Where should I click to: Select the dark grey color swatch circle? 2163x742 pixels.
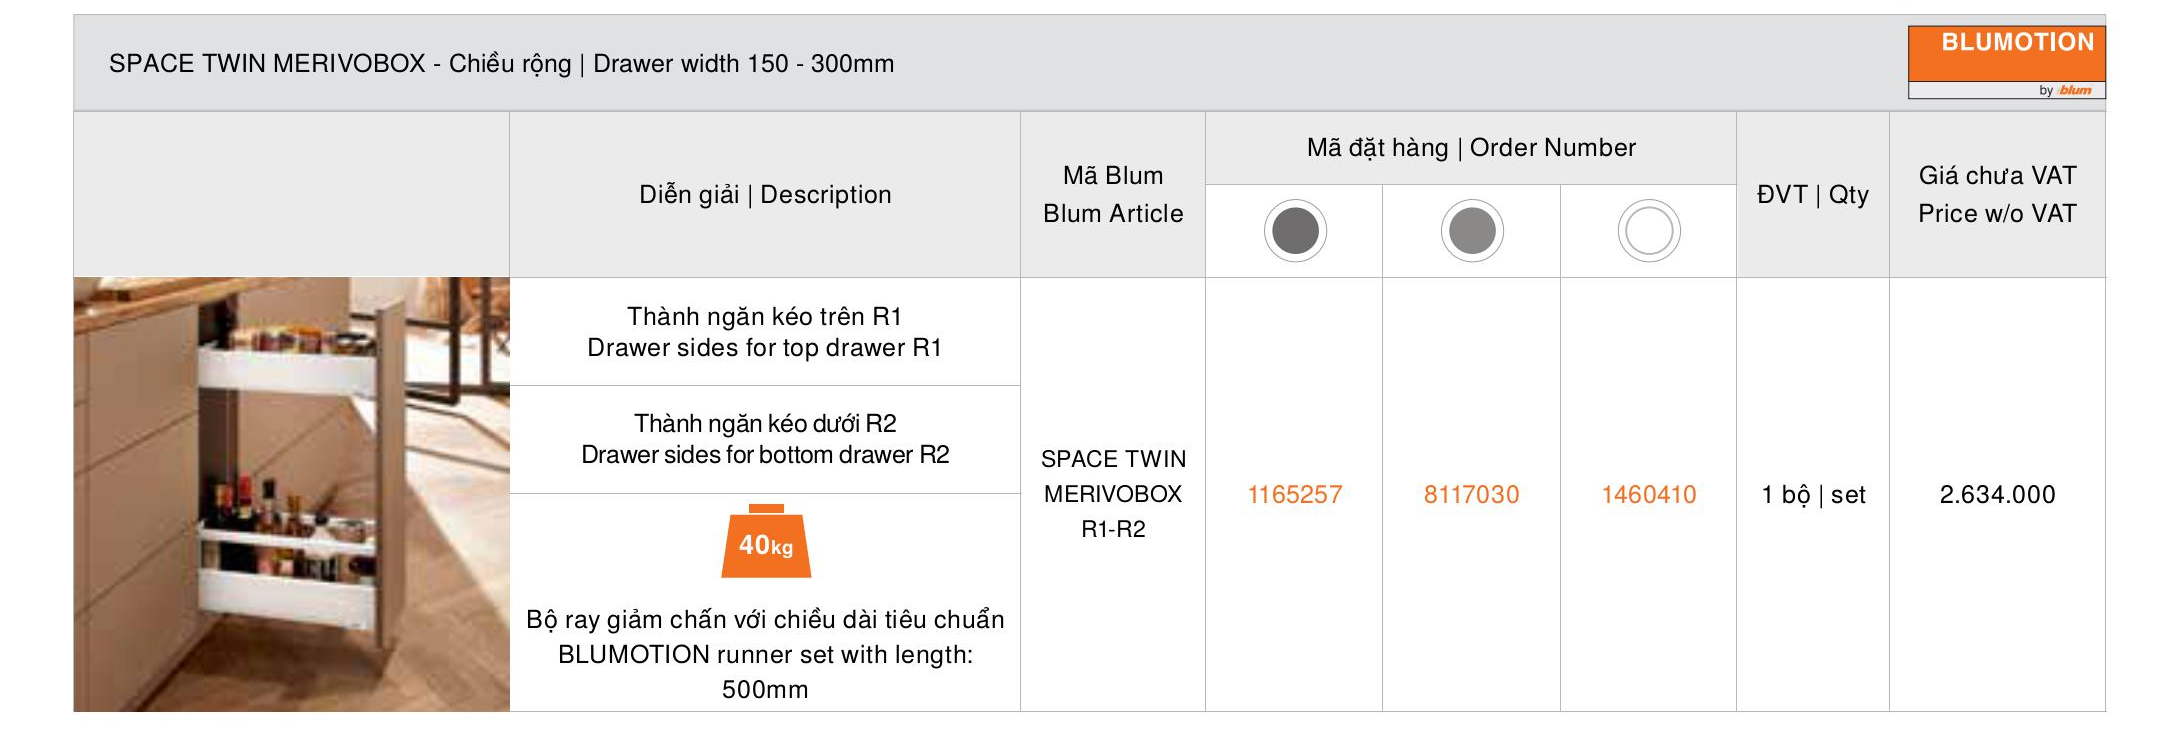1295,231
